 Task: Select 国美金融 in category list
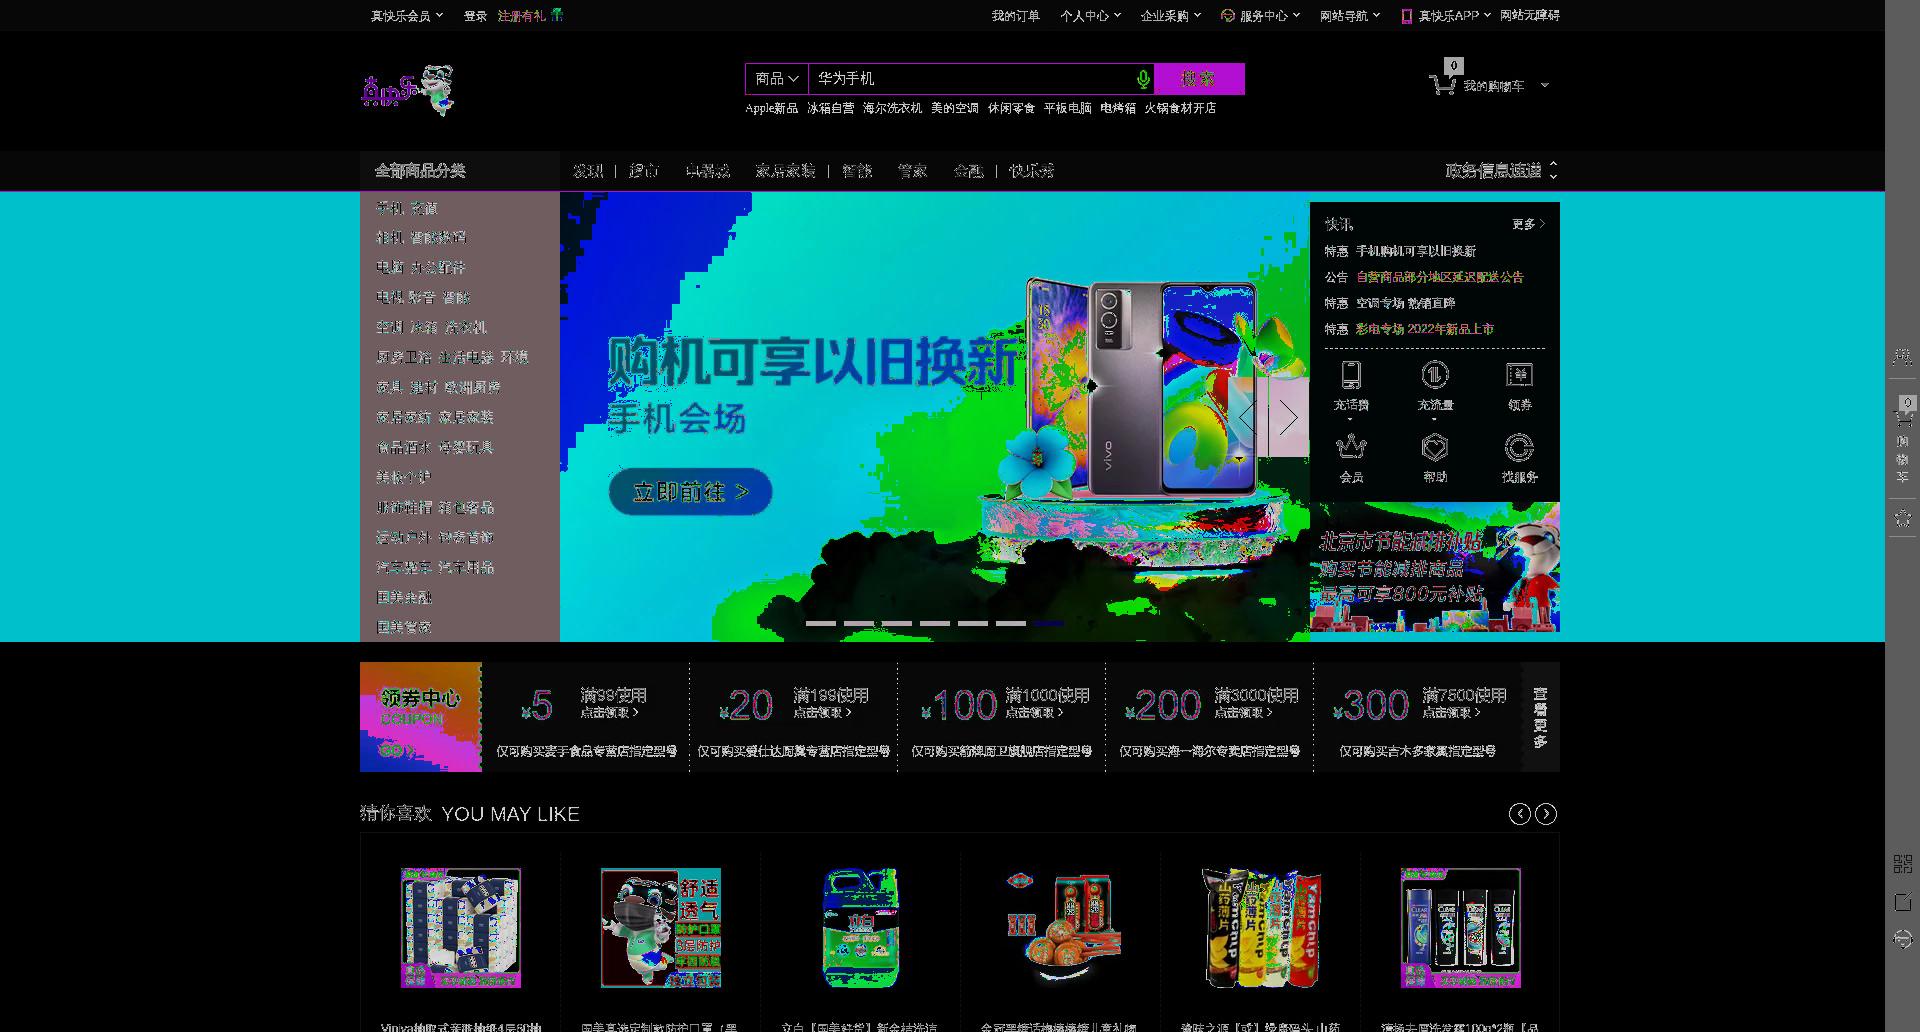(403, 598)
